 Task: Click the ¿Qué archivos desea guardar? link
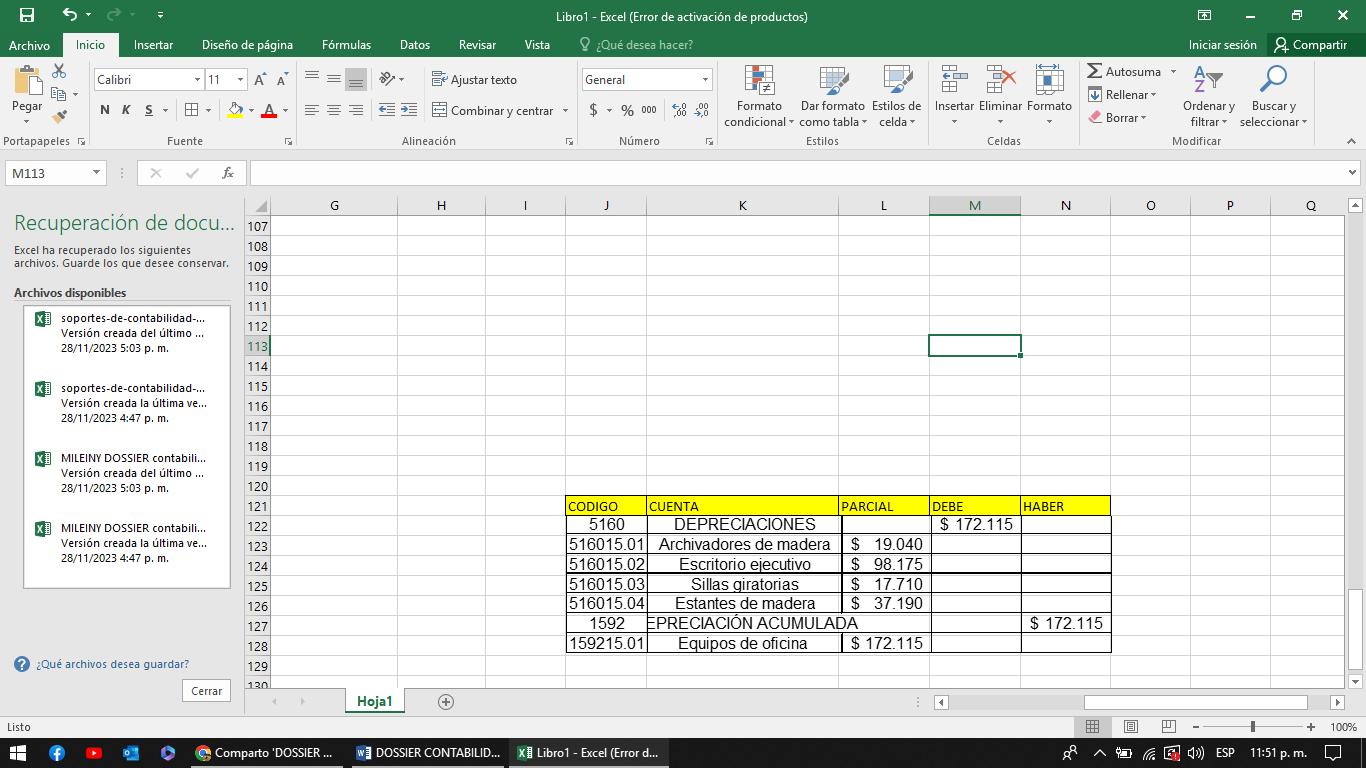pos(112,664)
